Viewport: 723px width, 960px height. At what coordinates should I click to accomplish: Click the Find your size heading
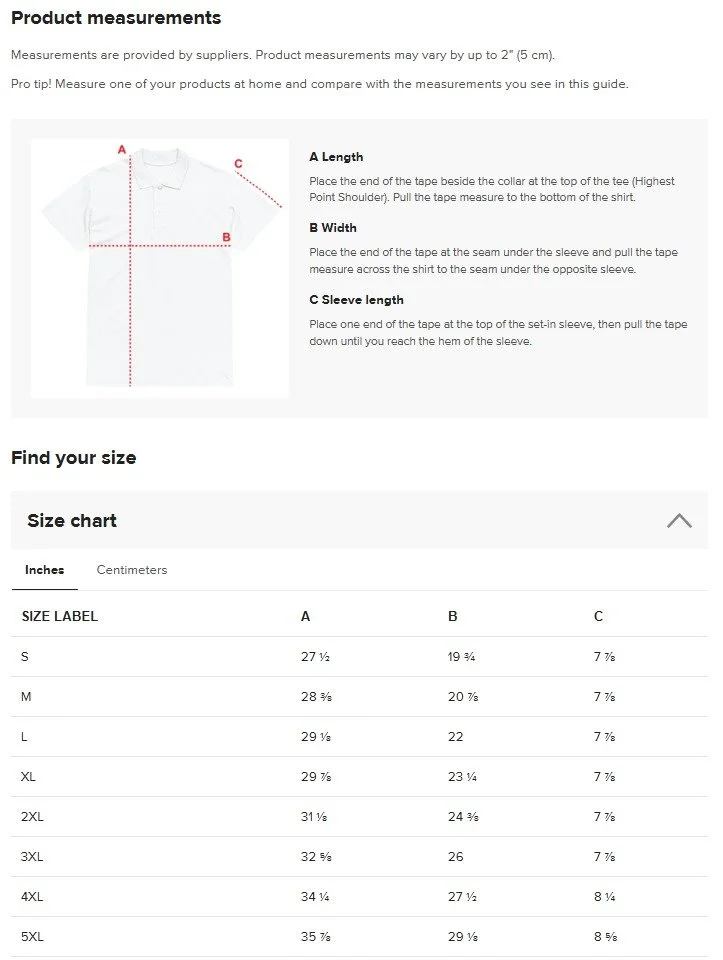point(74,458)
